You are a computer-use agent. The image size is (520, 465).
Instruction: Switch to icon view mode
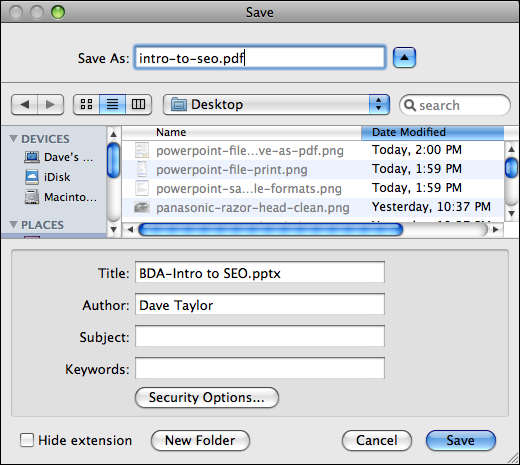[86, 105]
